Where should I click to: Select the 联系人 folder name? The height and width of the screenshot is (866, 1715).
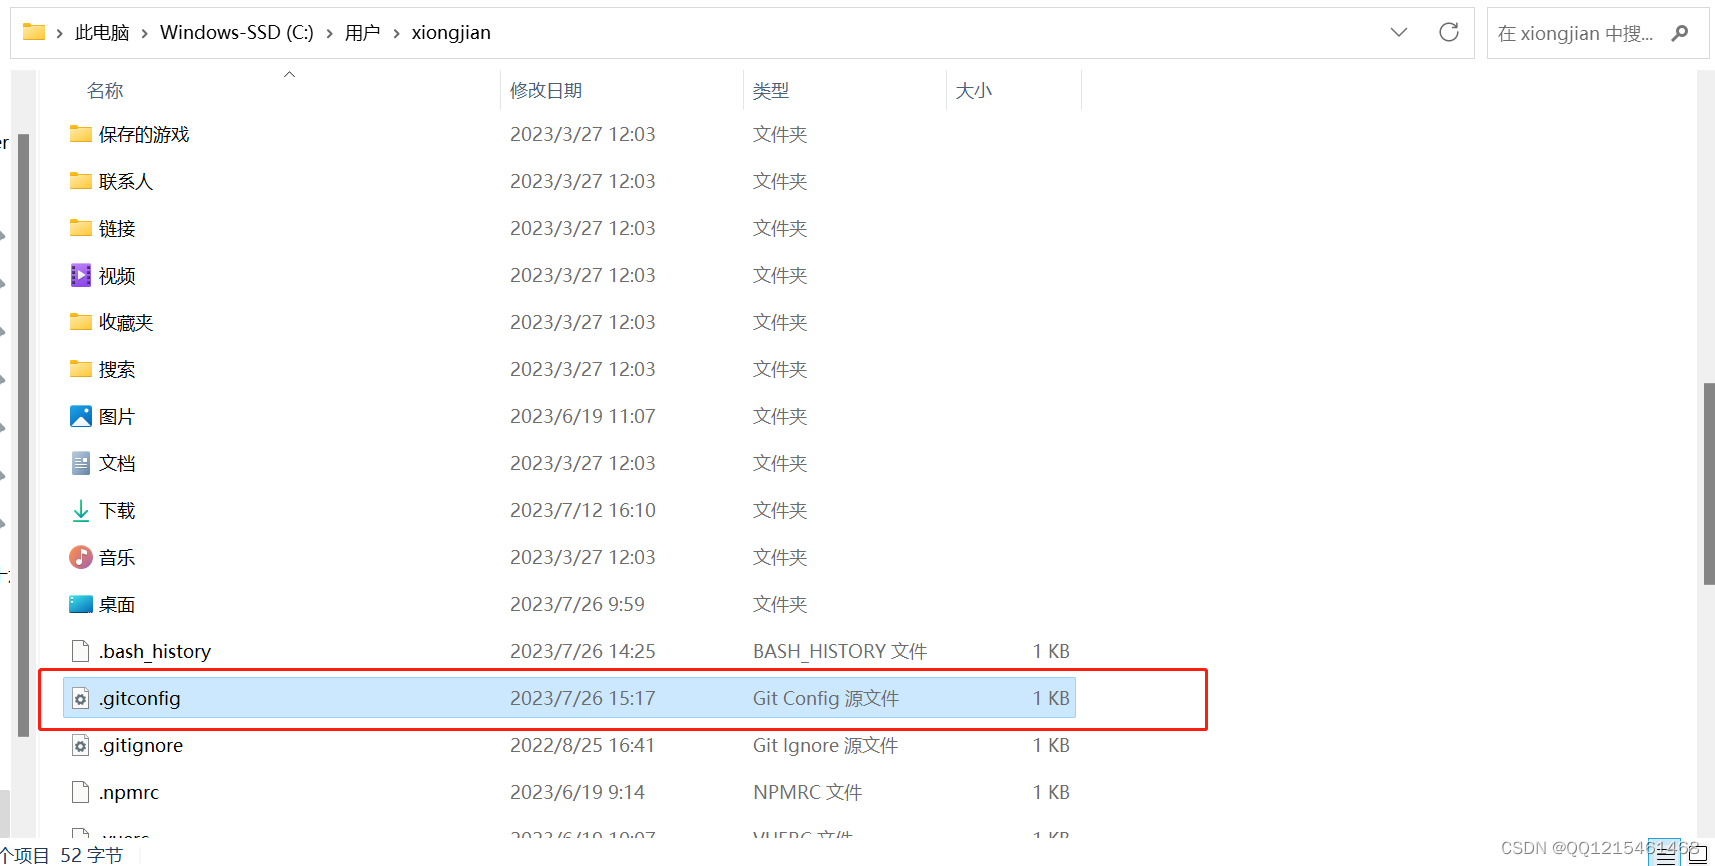[x=126, y=181]
